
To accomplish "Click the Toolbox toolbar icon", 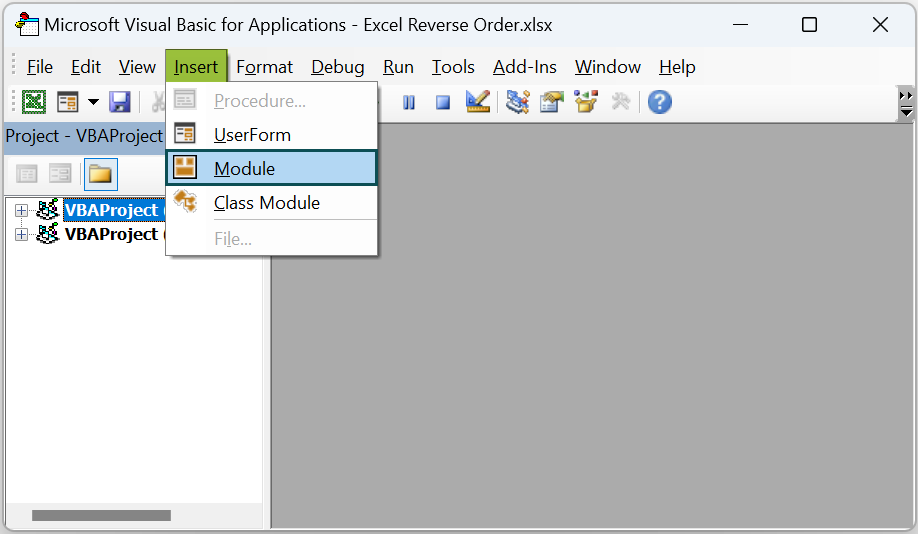I will pos(621,102).
